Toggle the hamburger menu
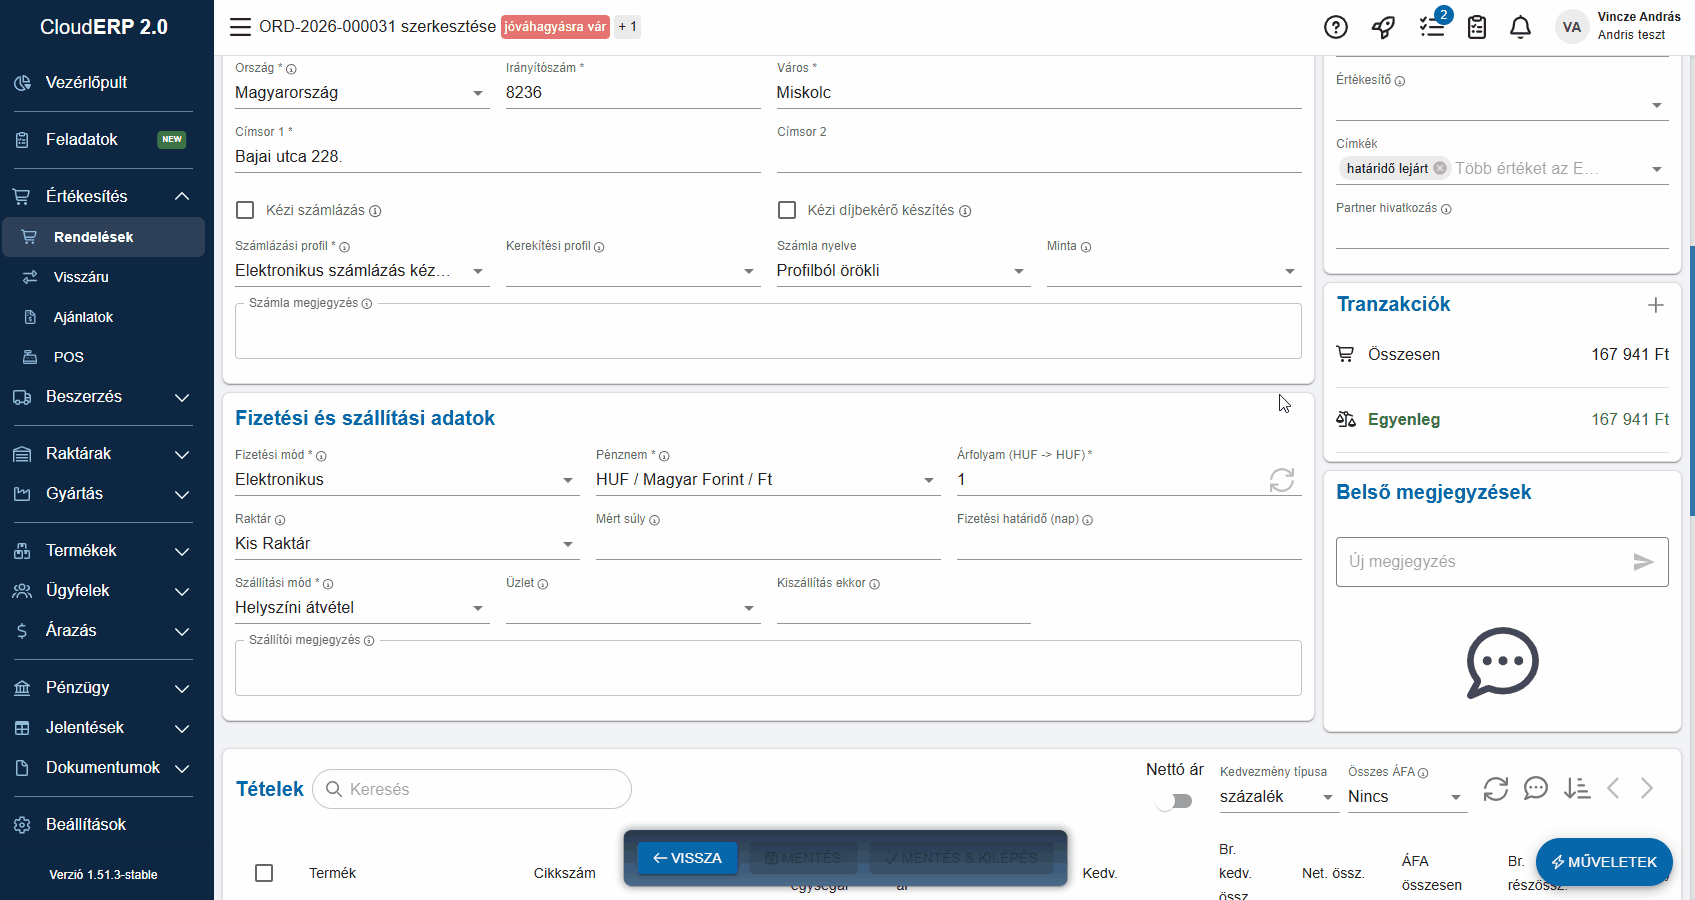Image resolution: width=1695 pixels, height=900 pixels. pyautogui.click(x=240, y=27)
